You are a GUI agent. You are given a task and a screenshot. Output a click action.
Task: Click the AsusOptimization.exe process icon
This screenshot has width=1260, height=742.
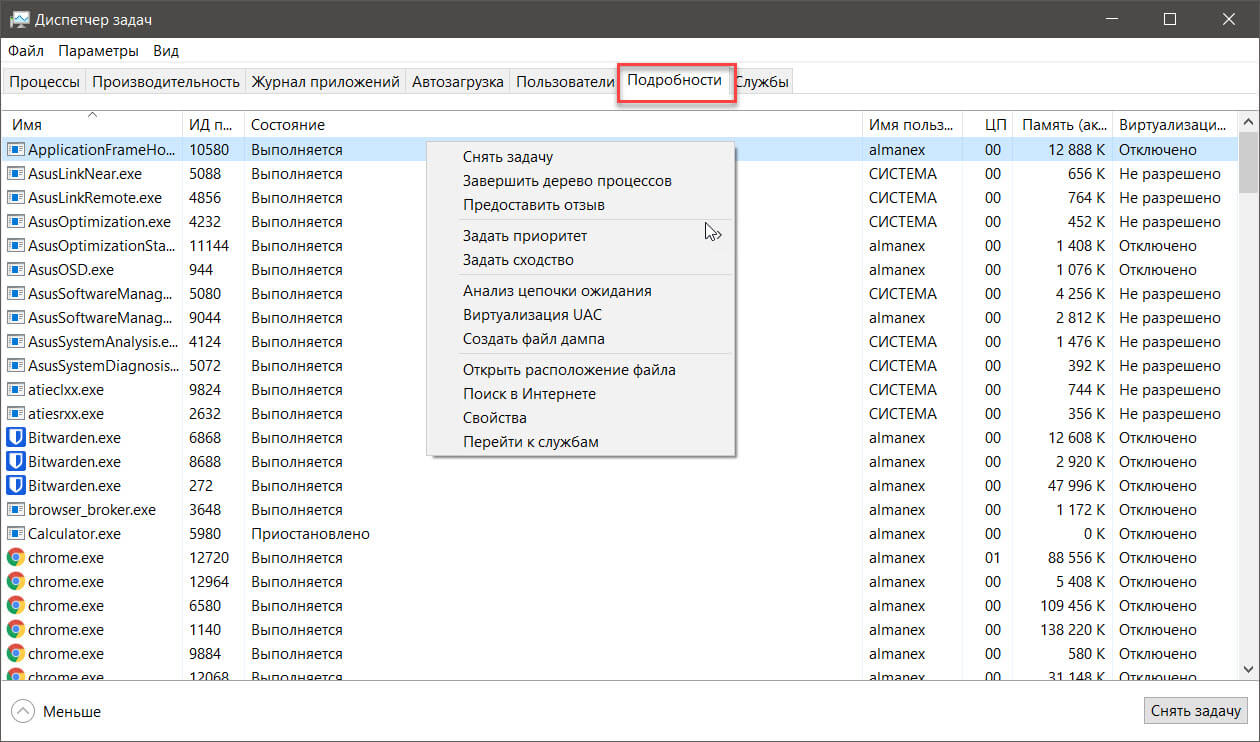(15, 221)
